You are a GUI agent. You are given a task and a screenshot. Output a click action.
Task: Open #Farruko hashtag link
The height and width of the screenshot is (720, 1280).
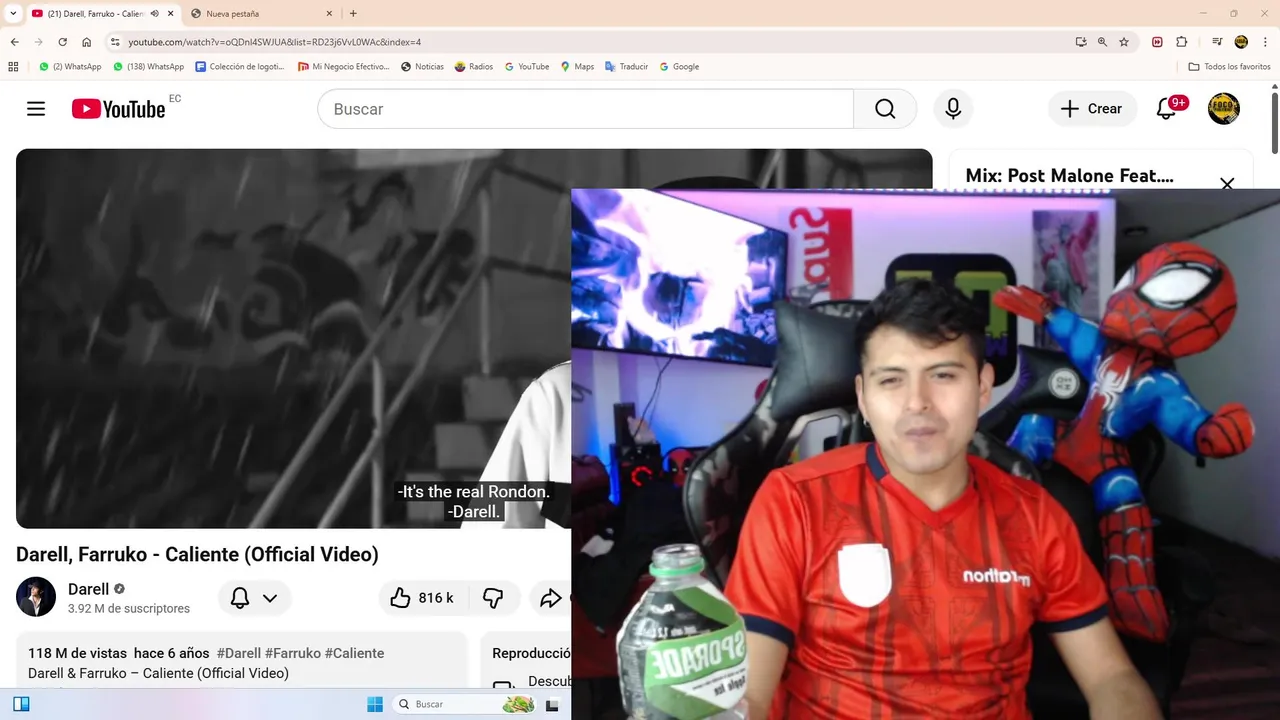click(293, 653)
